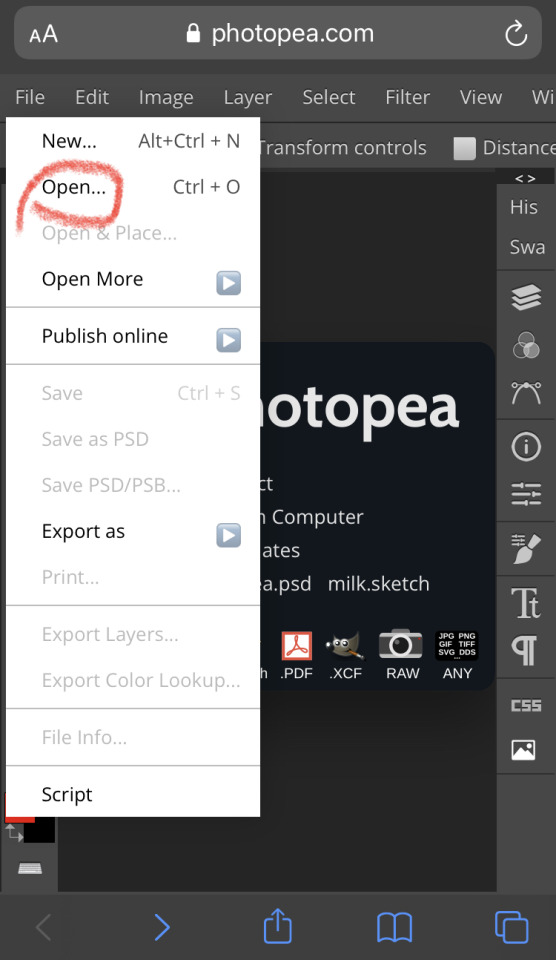The width and height of the screenshot is (556, 960).
Task: Collapse side panels with <> arrows
Action: point(525,178)
